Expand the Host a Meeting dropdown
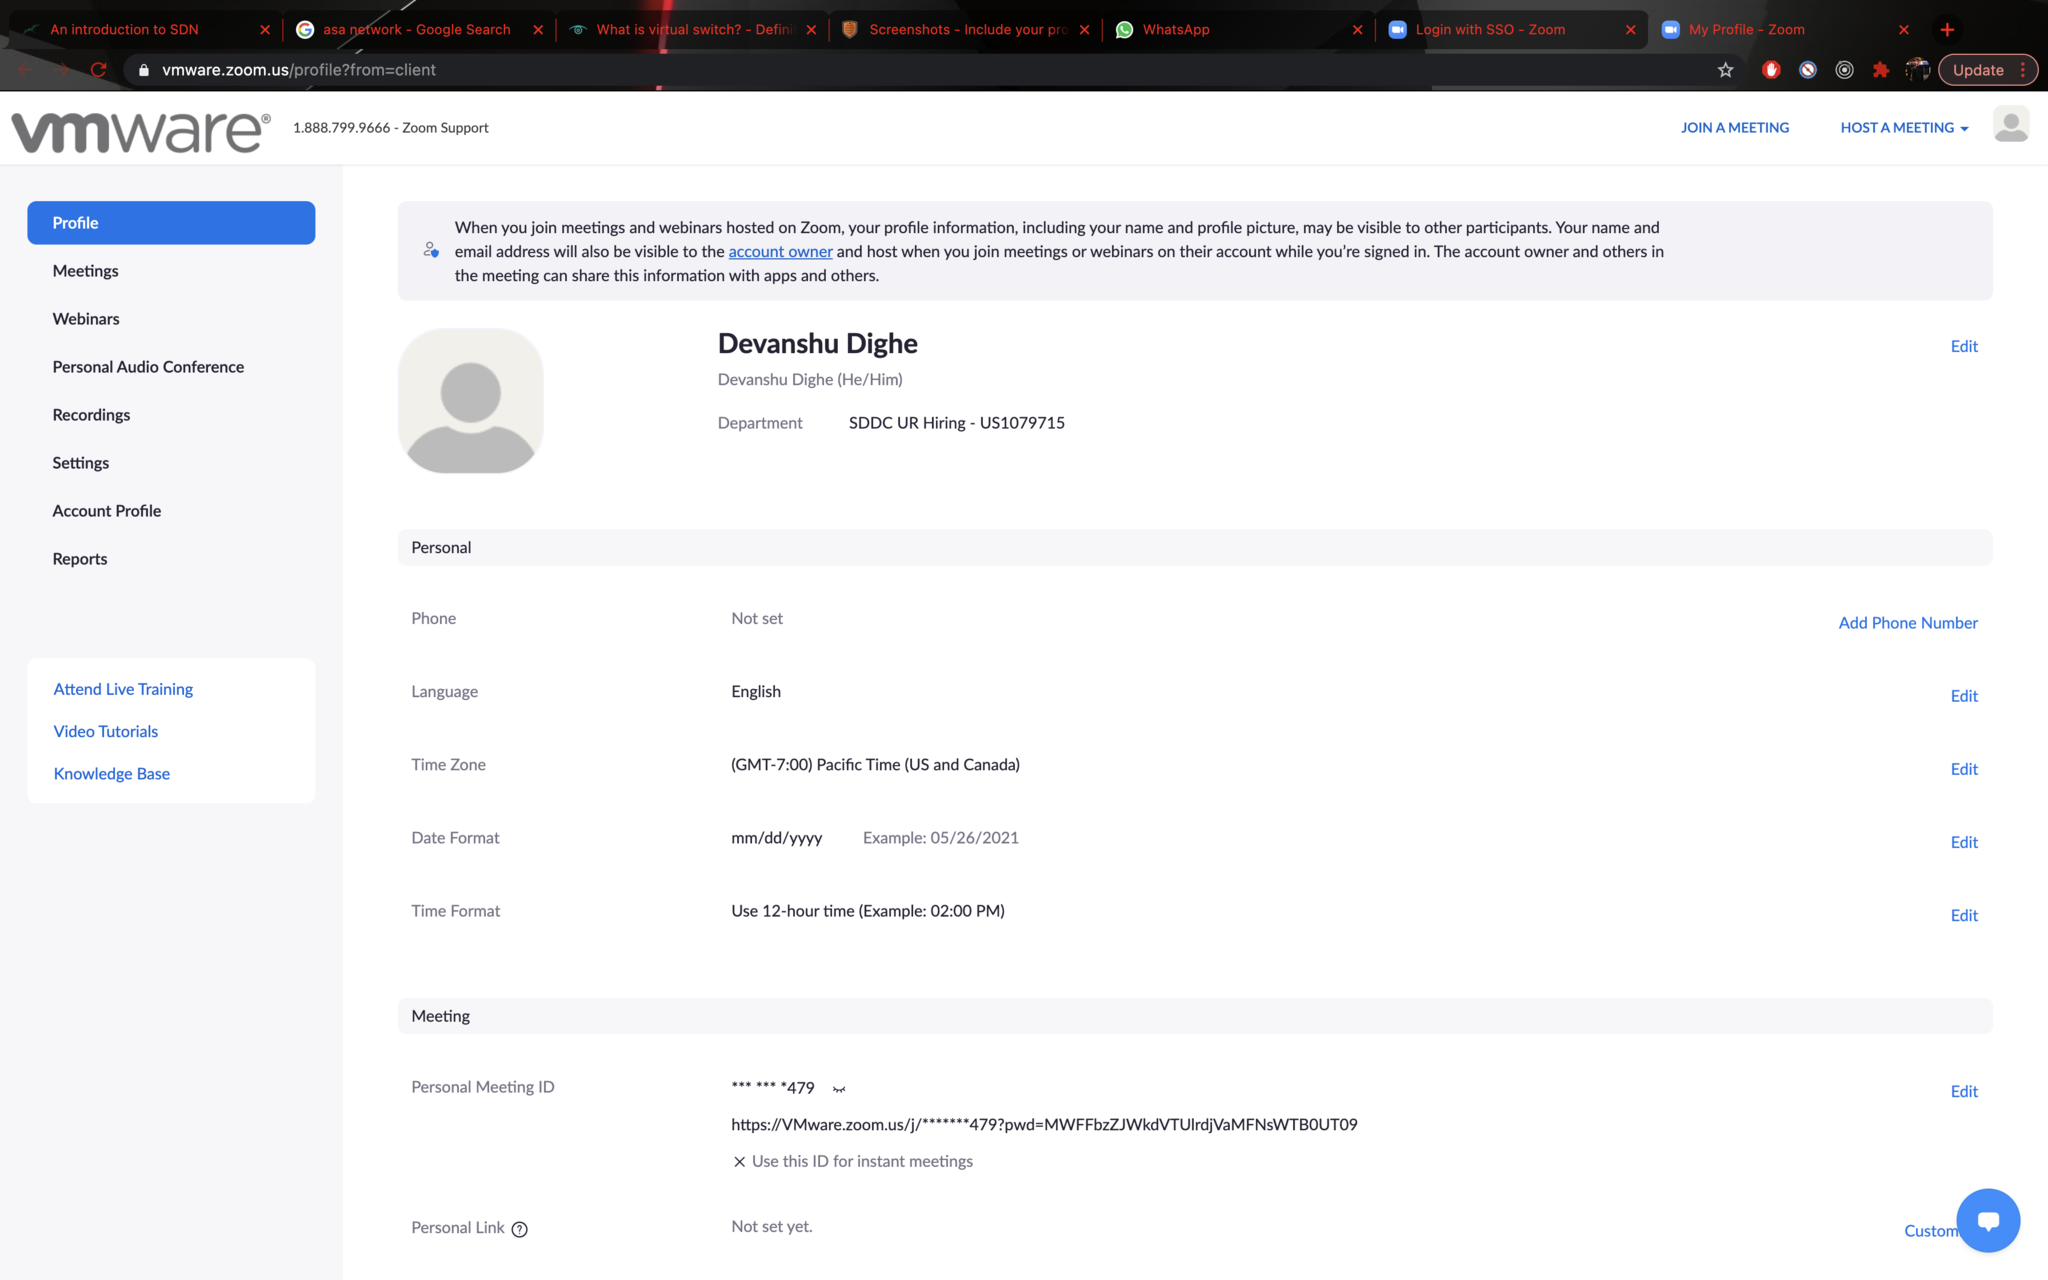The image size is (2048, 1280). pos(1904,128)
